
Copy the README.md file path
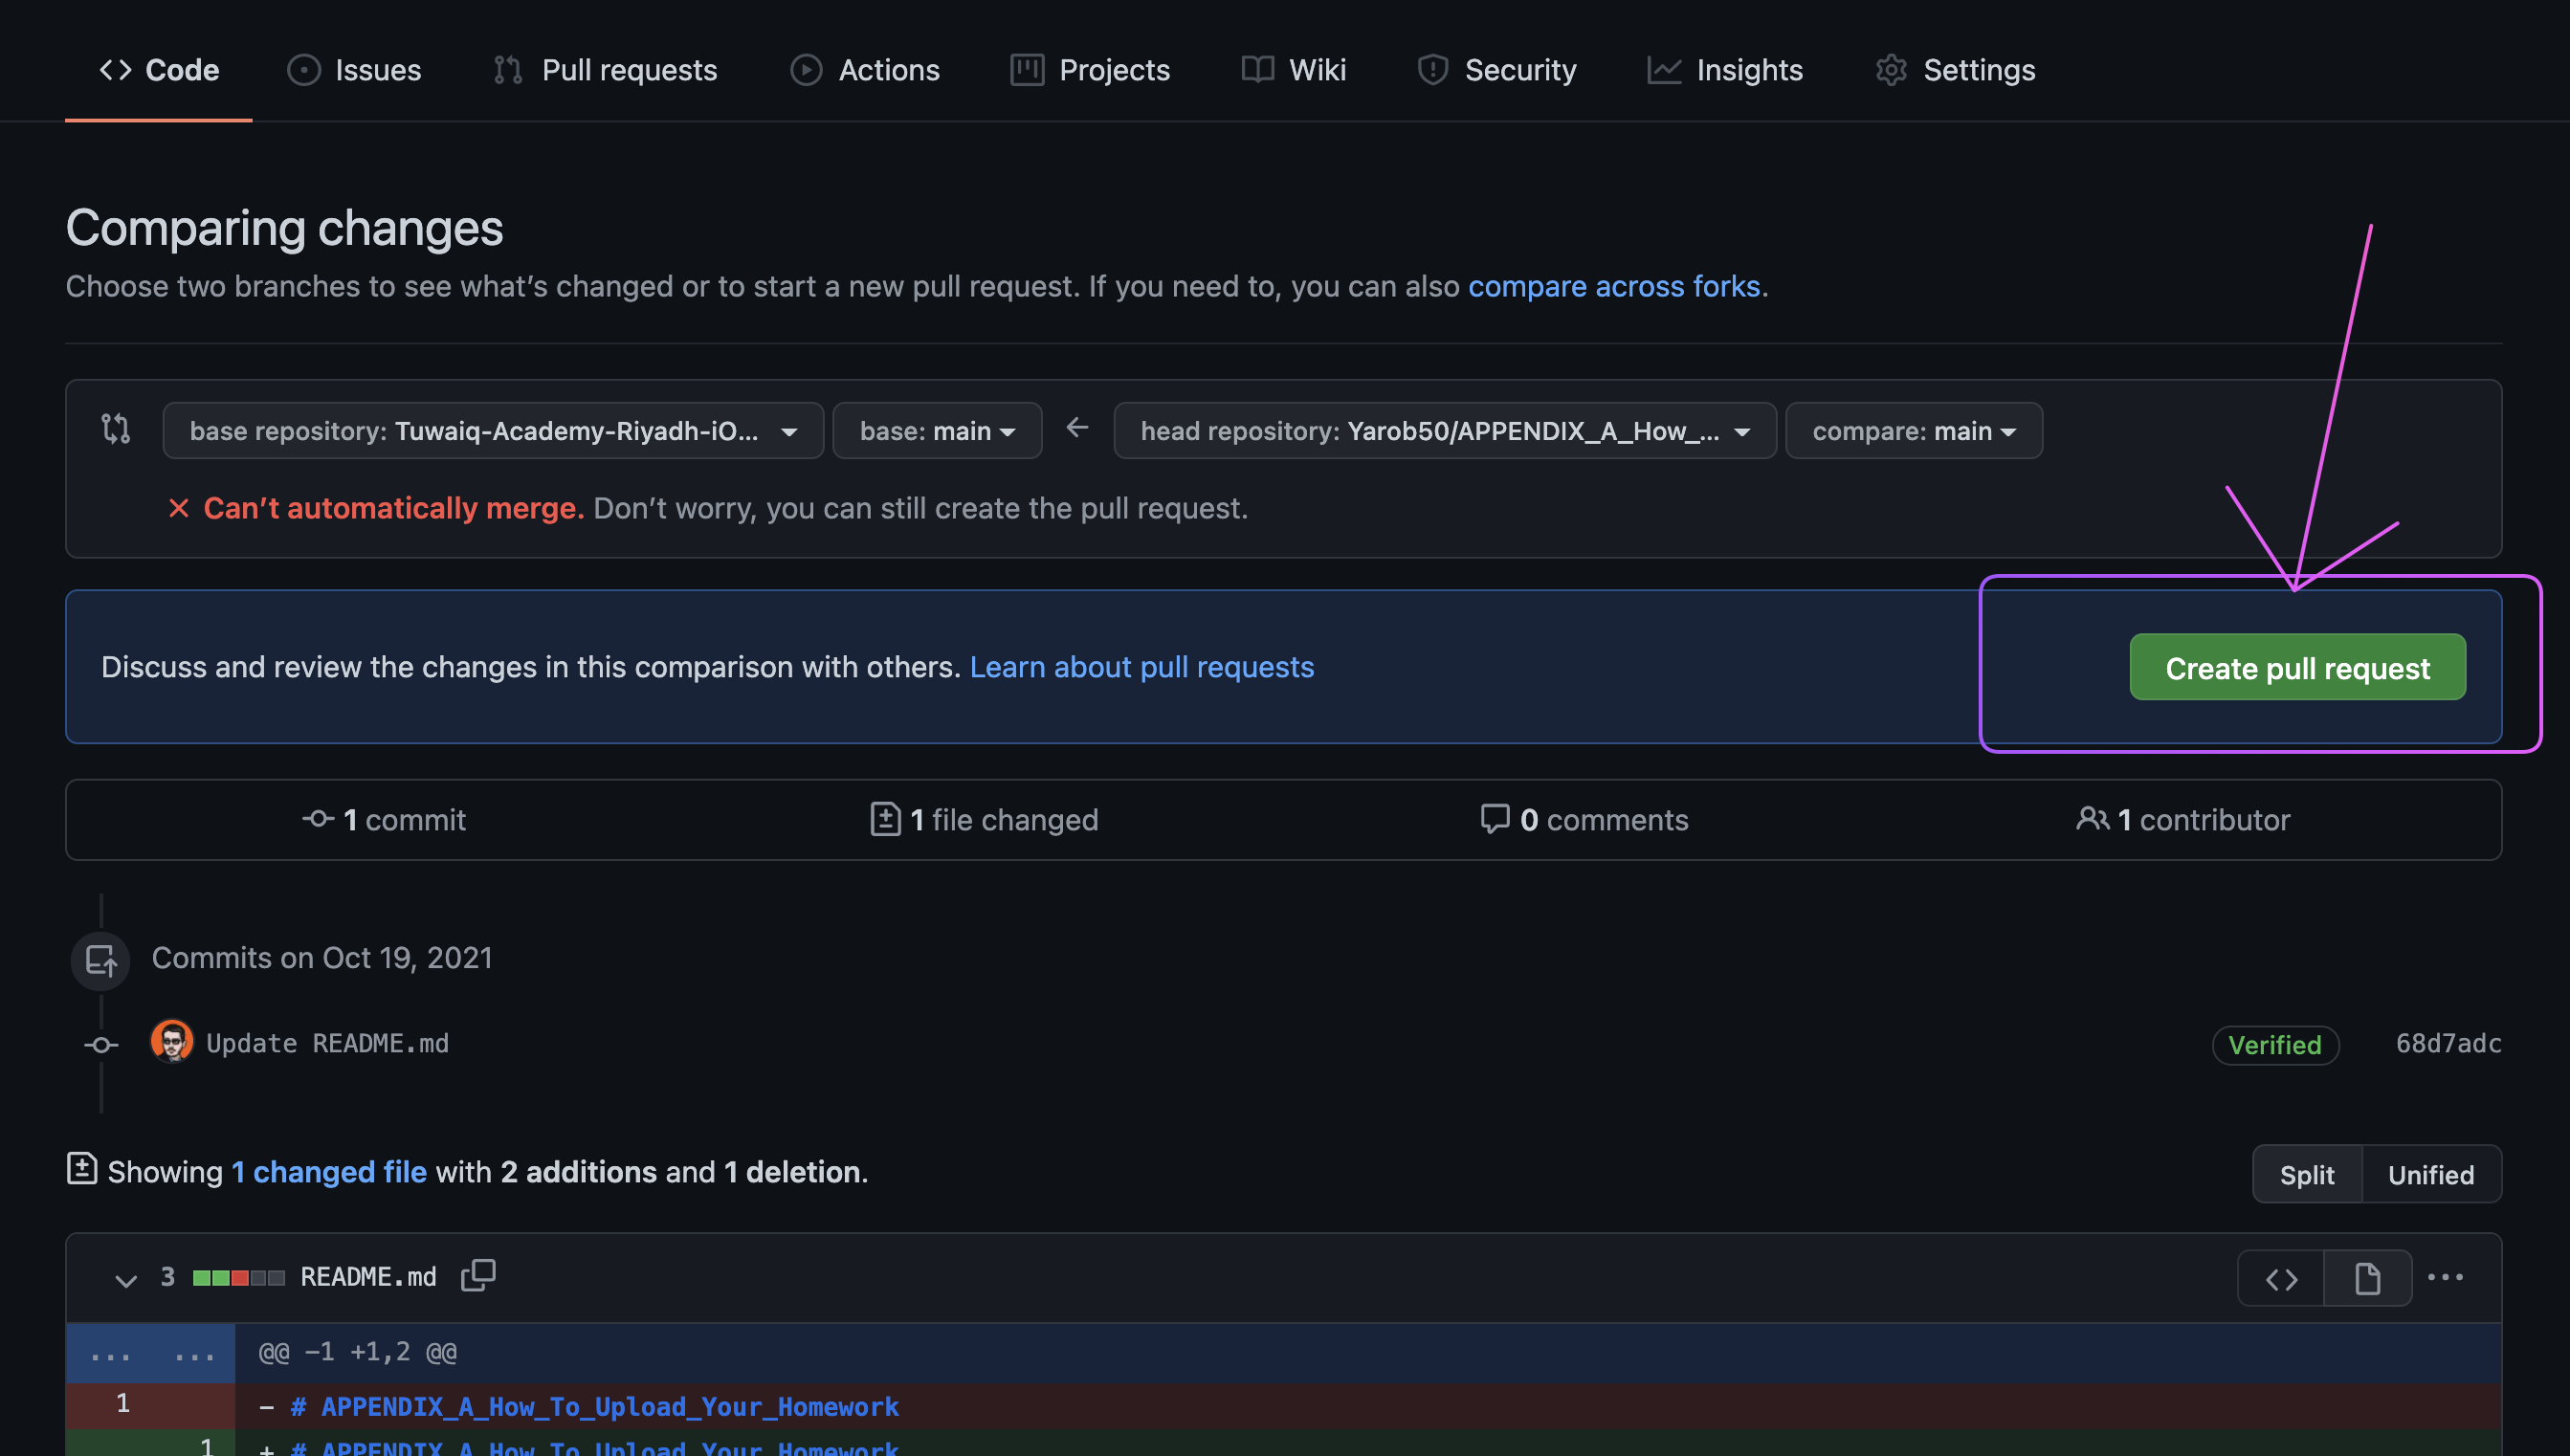coord(478,1277)
